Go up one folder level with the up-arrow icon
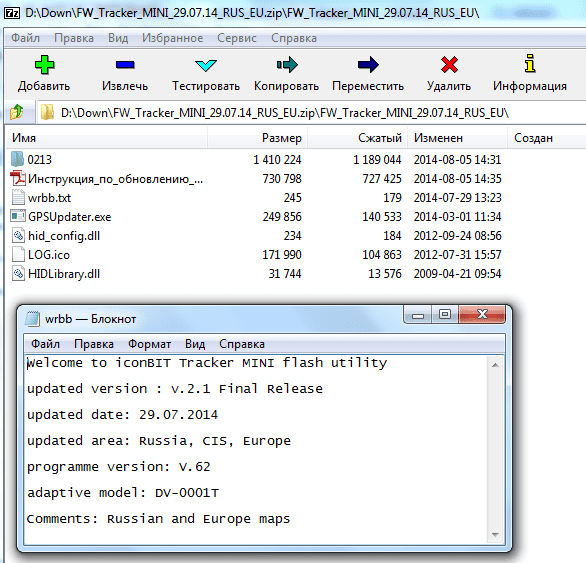Screen dimensions: 586x563 [17, 112]
